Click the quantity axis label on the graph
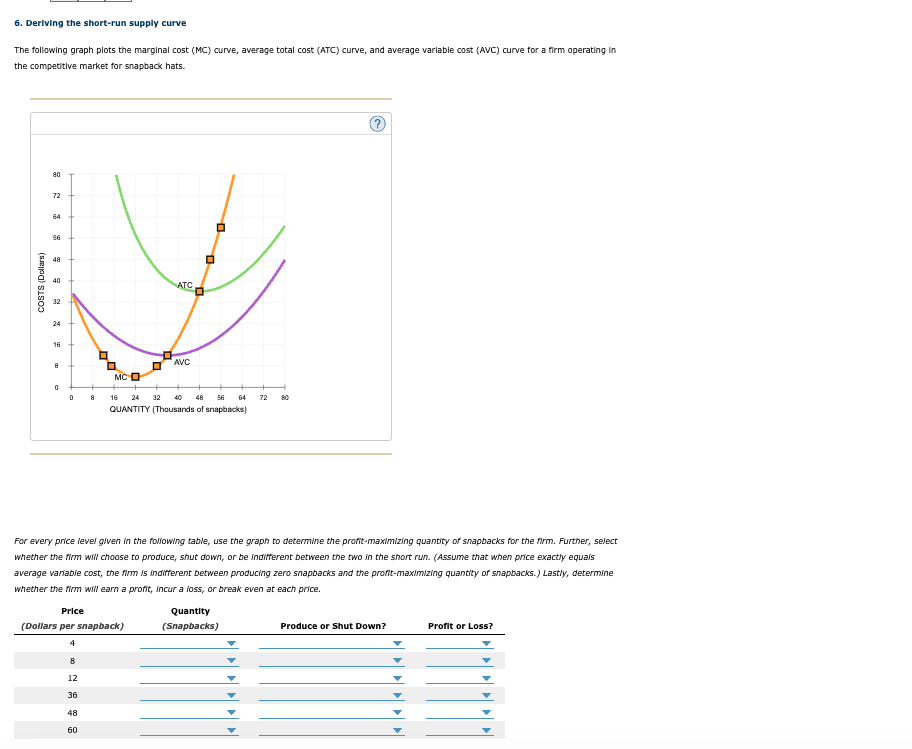 point(178,410)
